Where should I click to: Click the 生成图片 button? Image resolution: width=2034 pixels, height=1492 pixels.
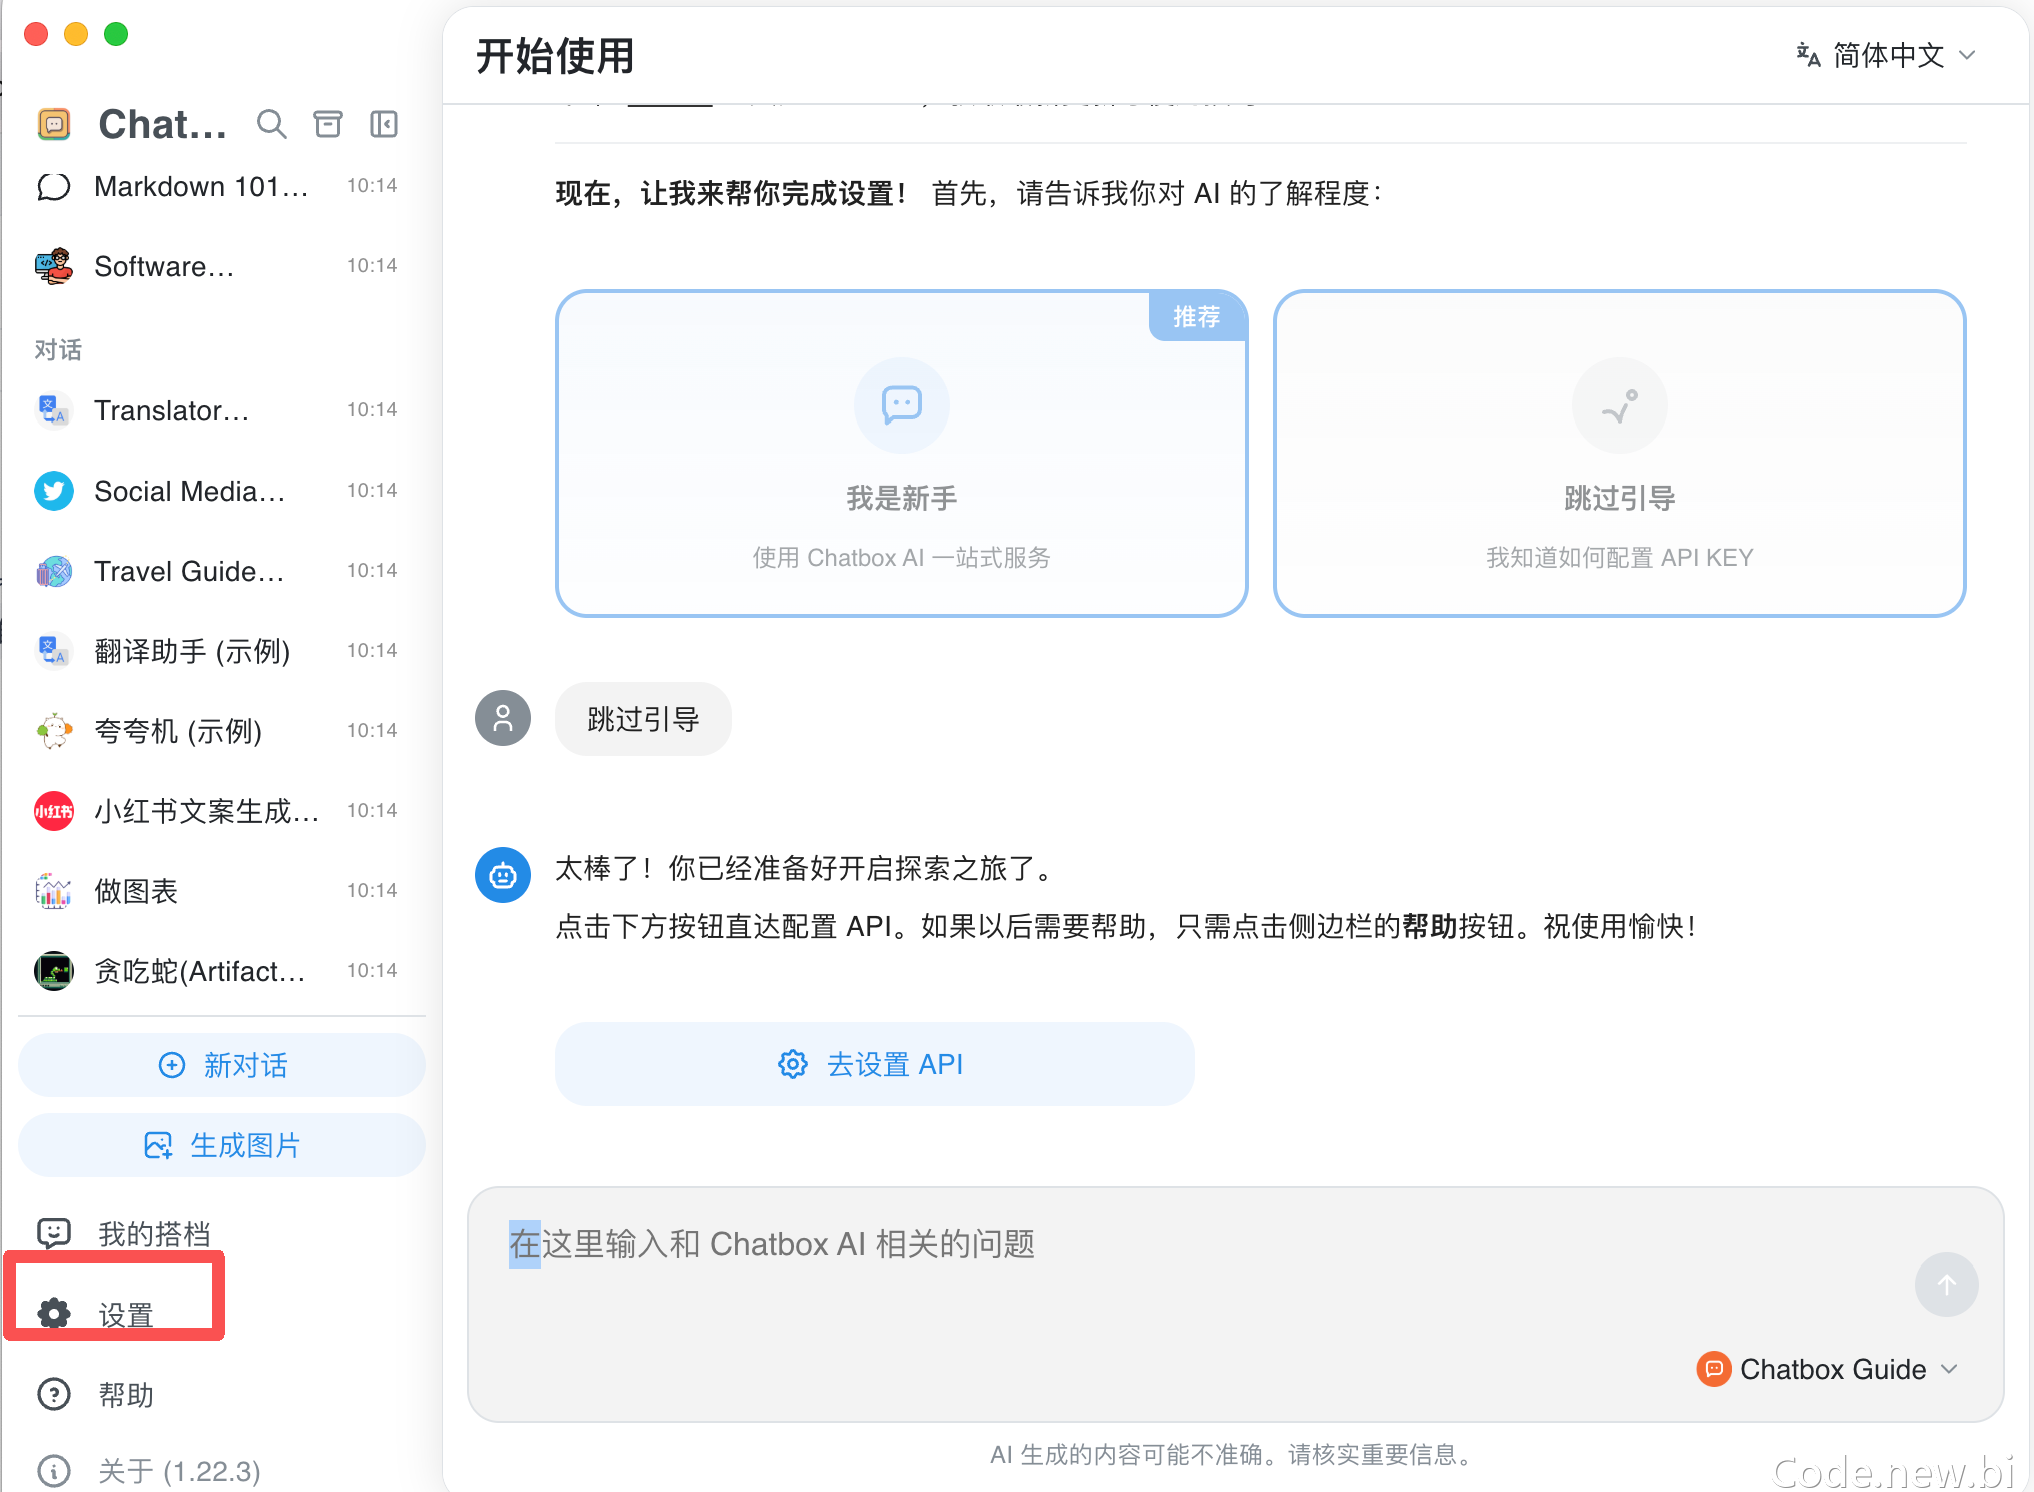click(x=222, y=1145)
